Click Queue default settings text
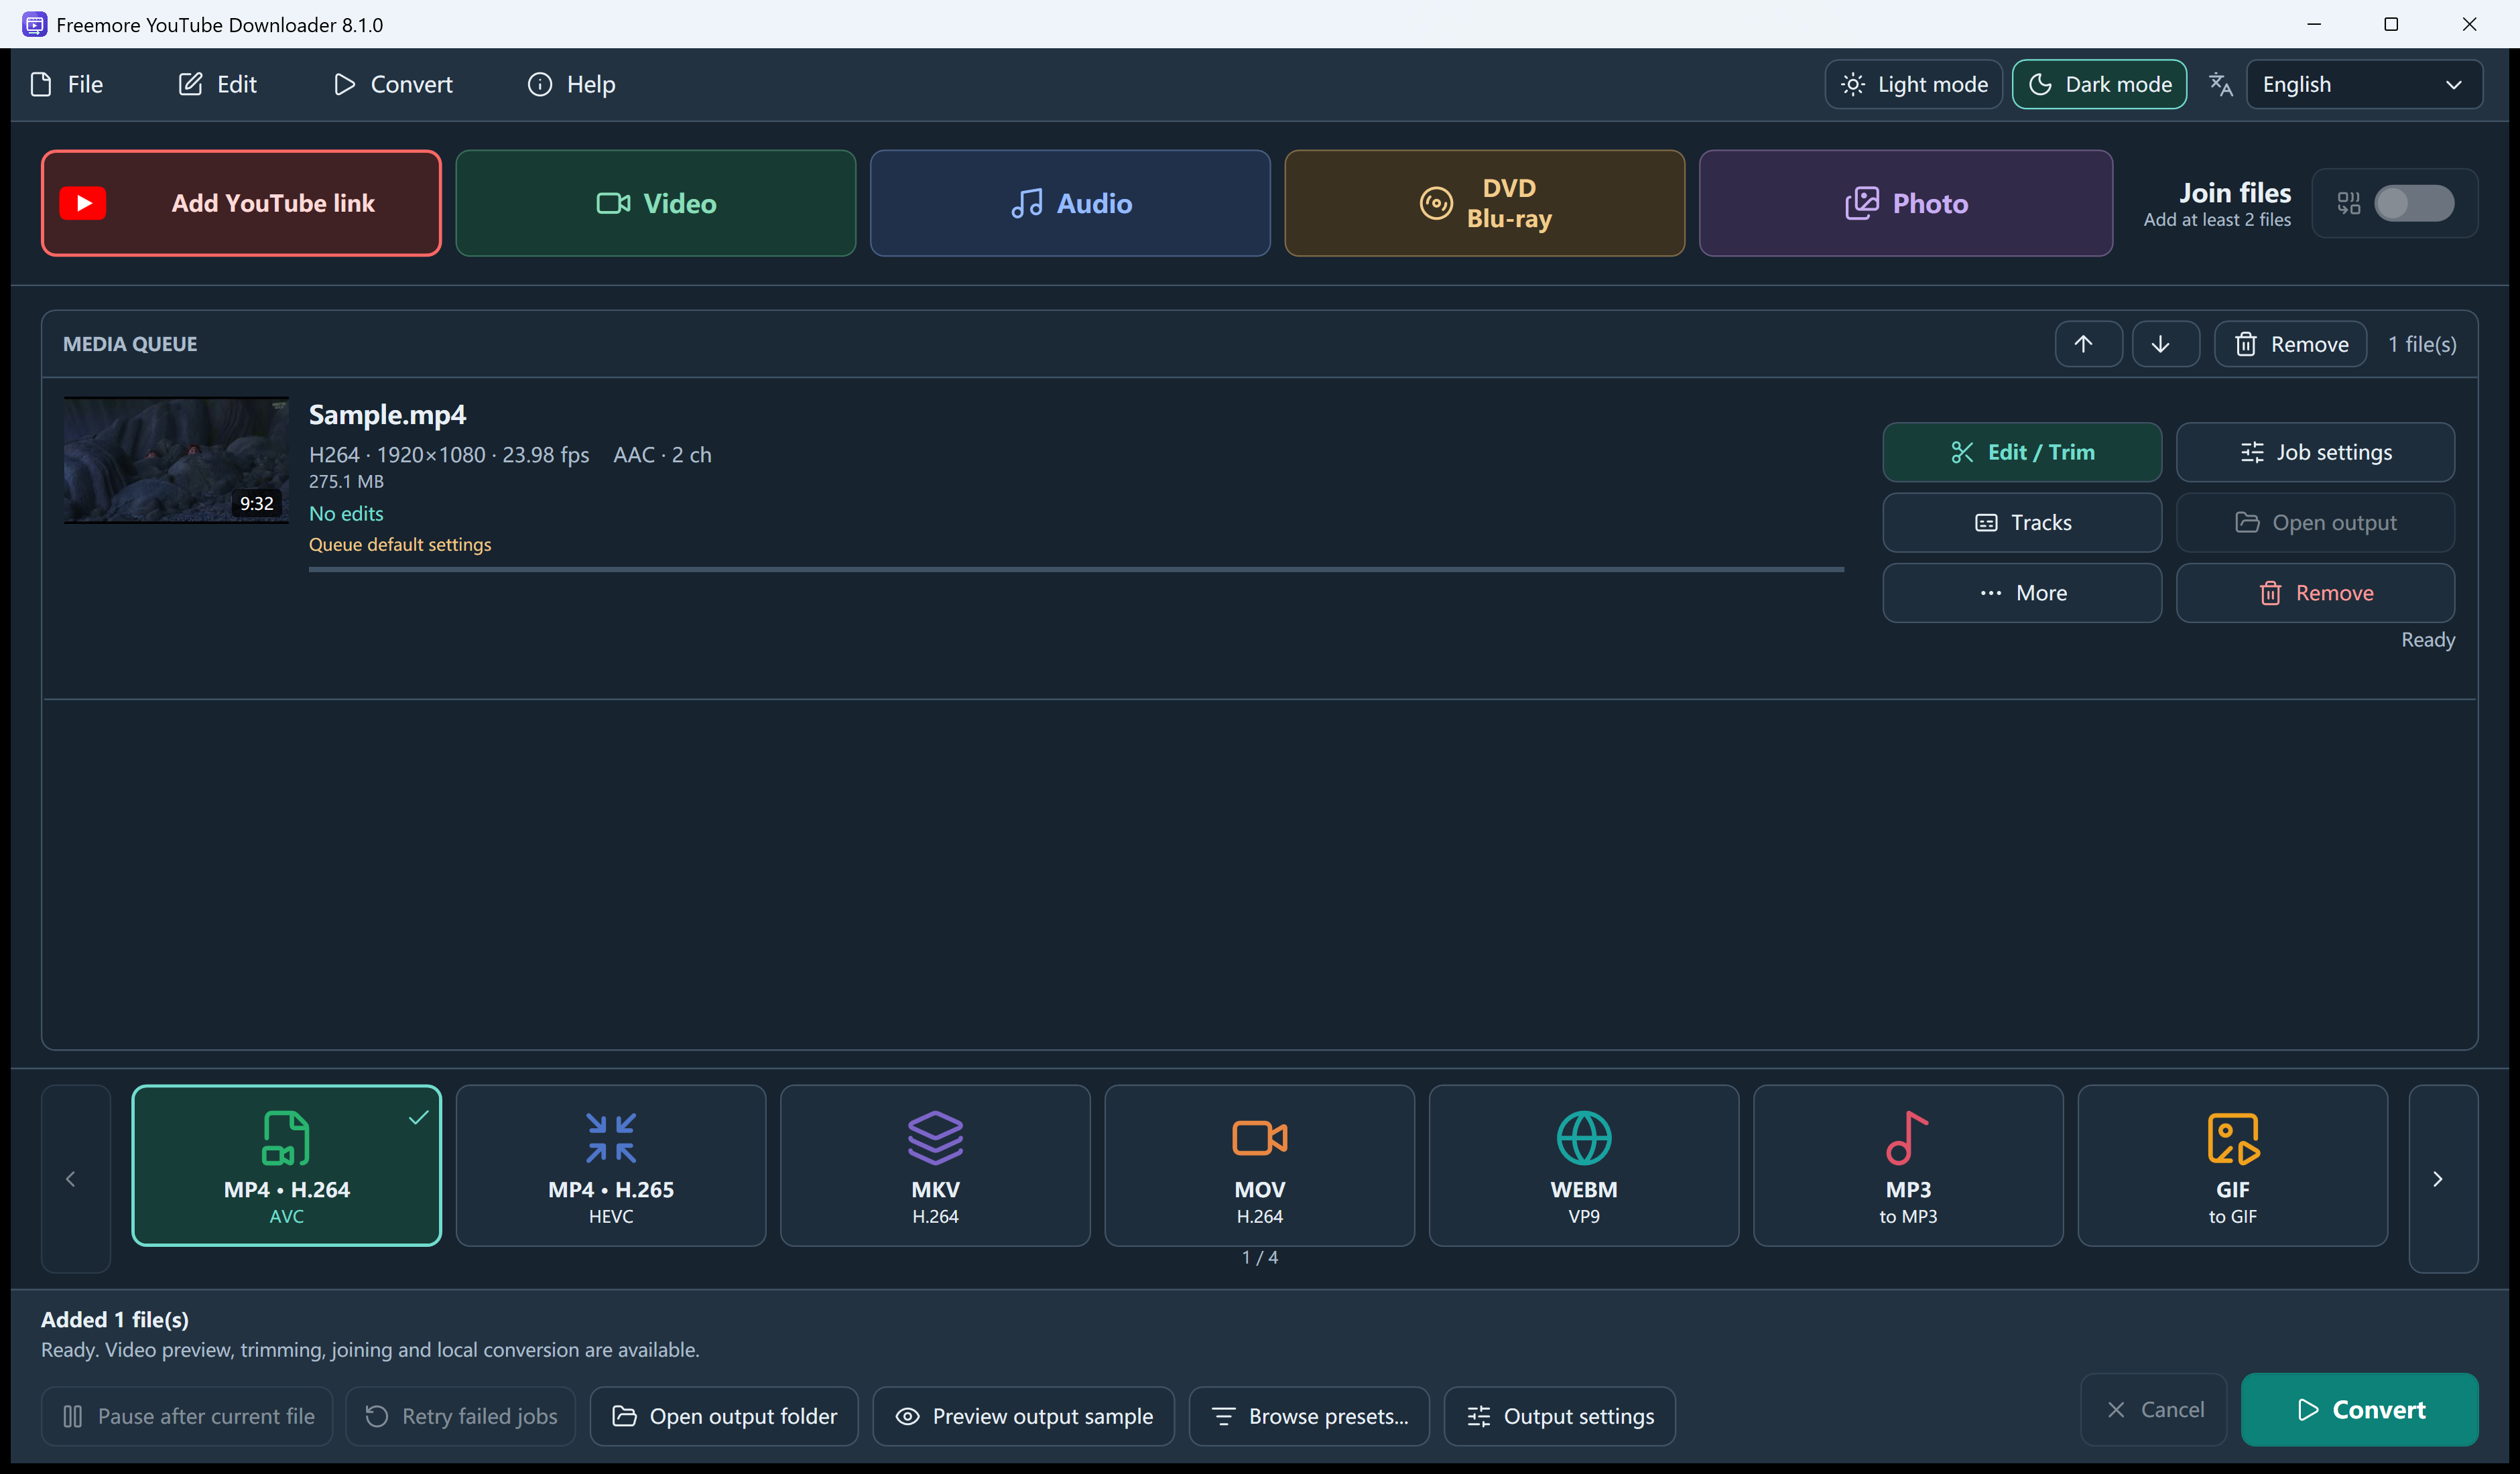Image resolution: width=2520 pixels, height=1474 pixels. [x=400, y=544]
